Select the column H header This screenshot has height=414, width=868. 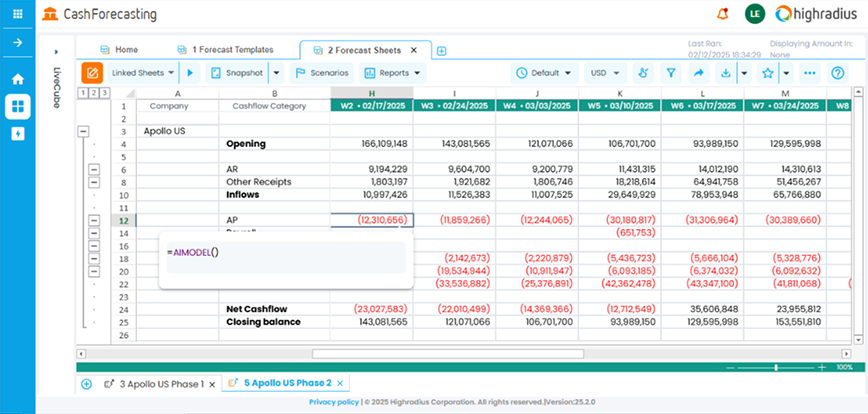372,93
